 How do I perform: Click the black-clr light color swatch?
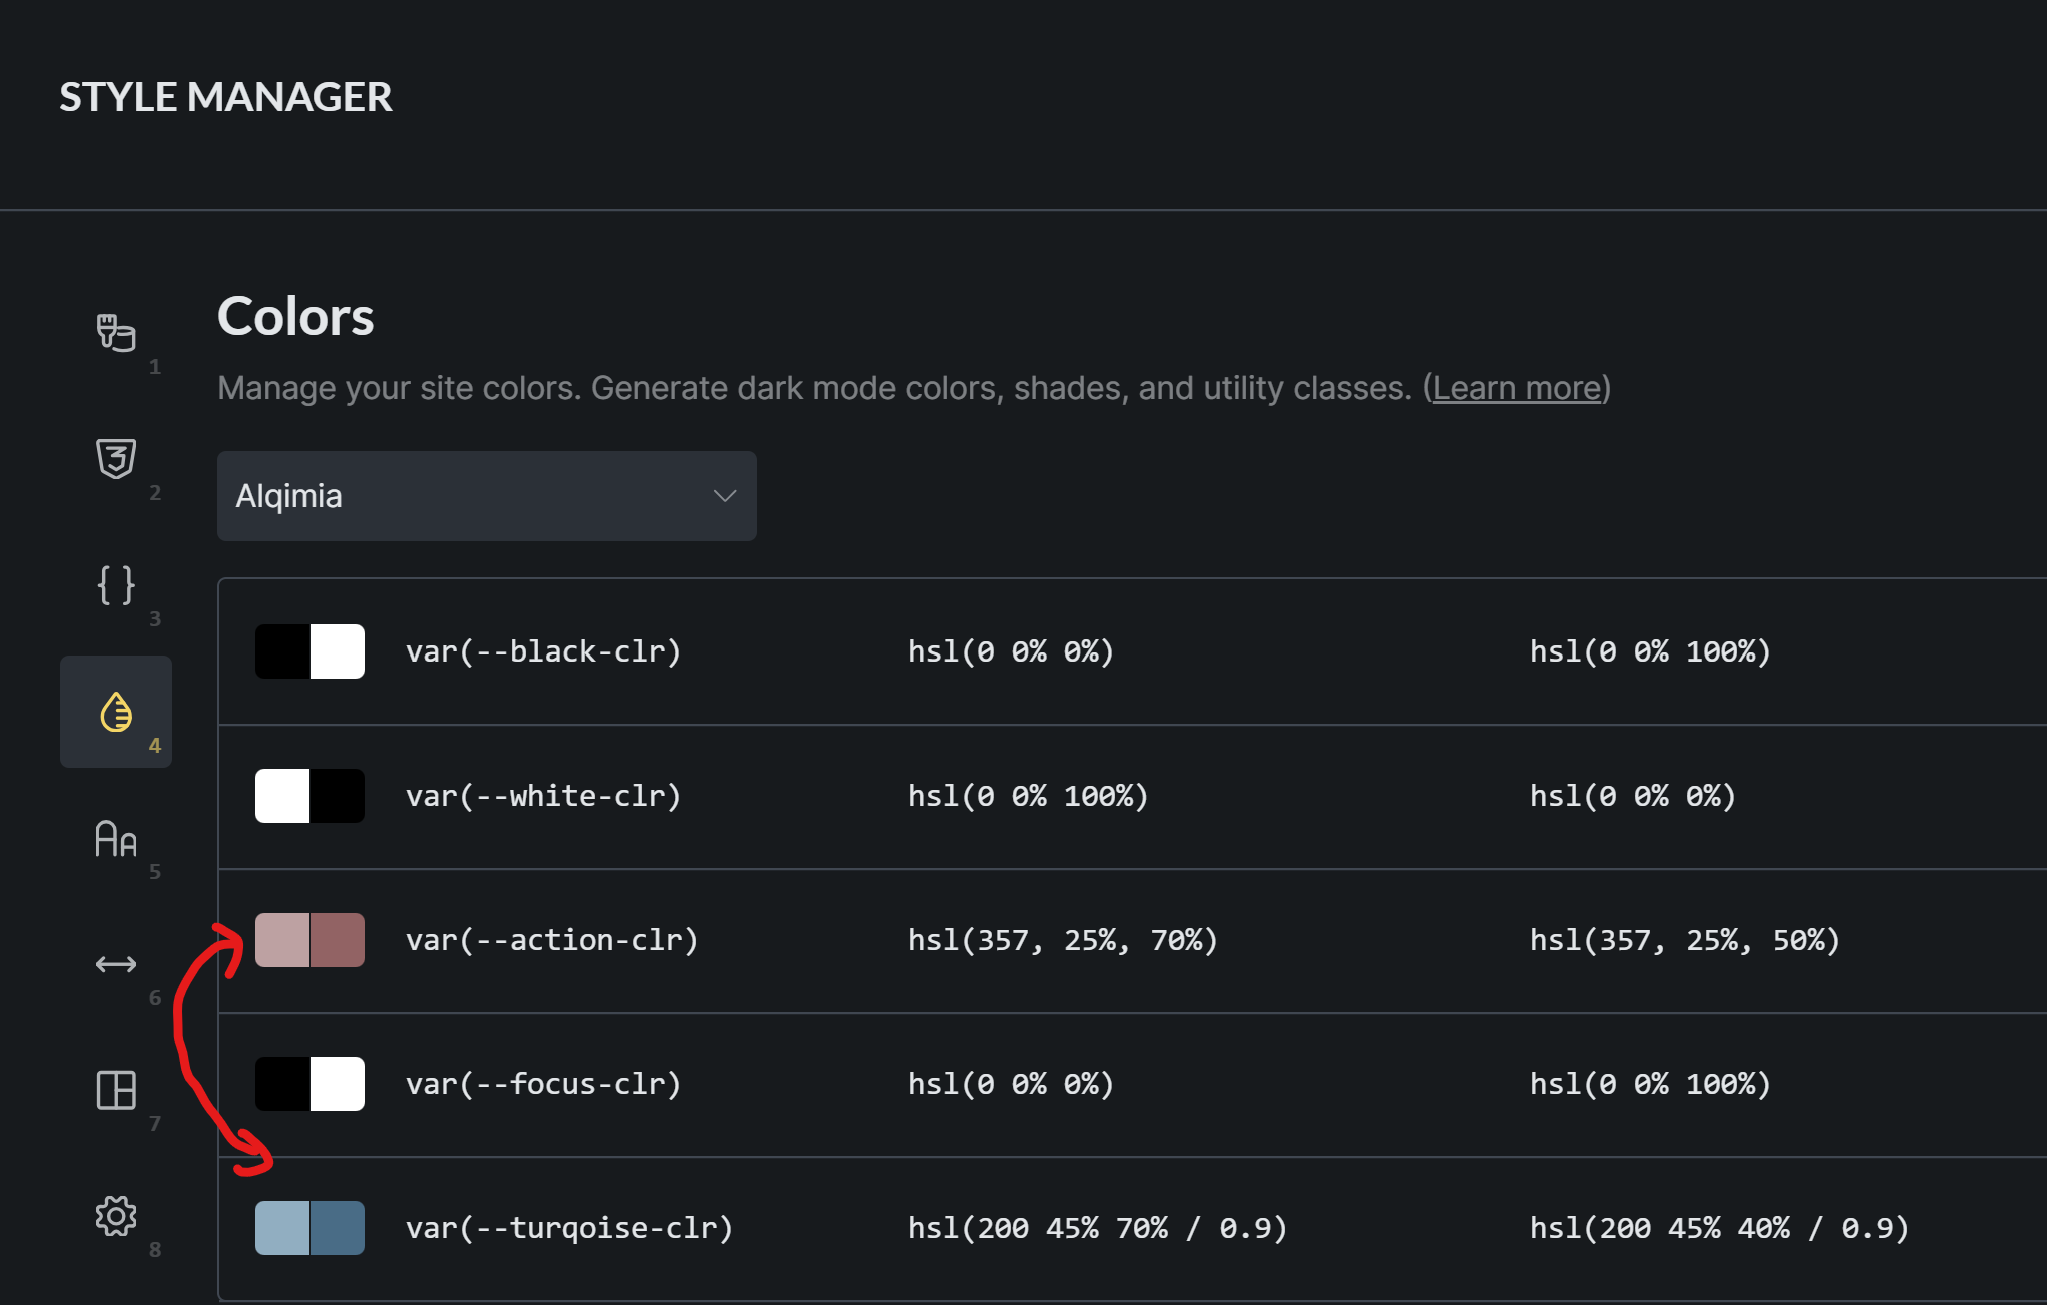pyautogui.click(x=282, y=652)
